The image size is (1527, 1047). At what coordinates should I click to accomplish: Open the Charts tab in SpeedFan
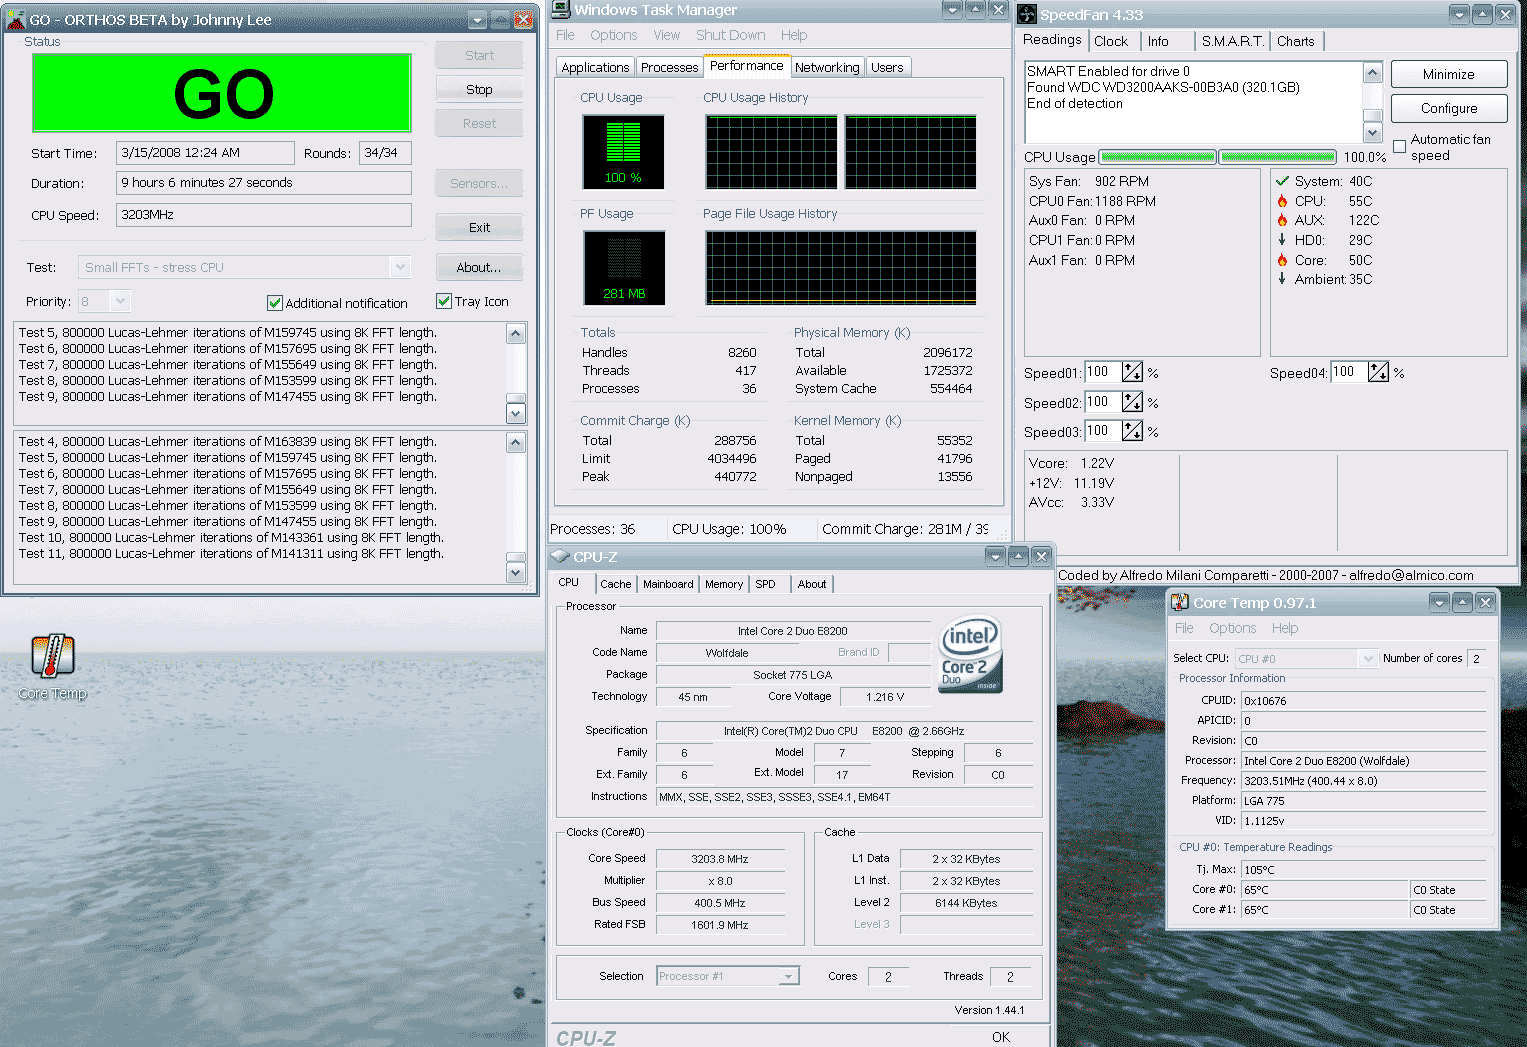tap(1296, 41)
